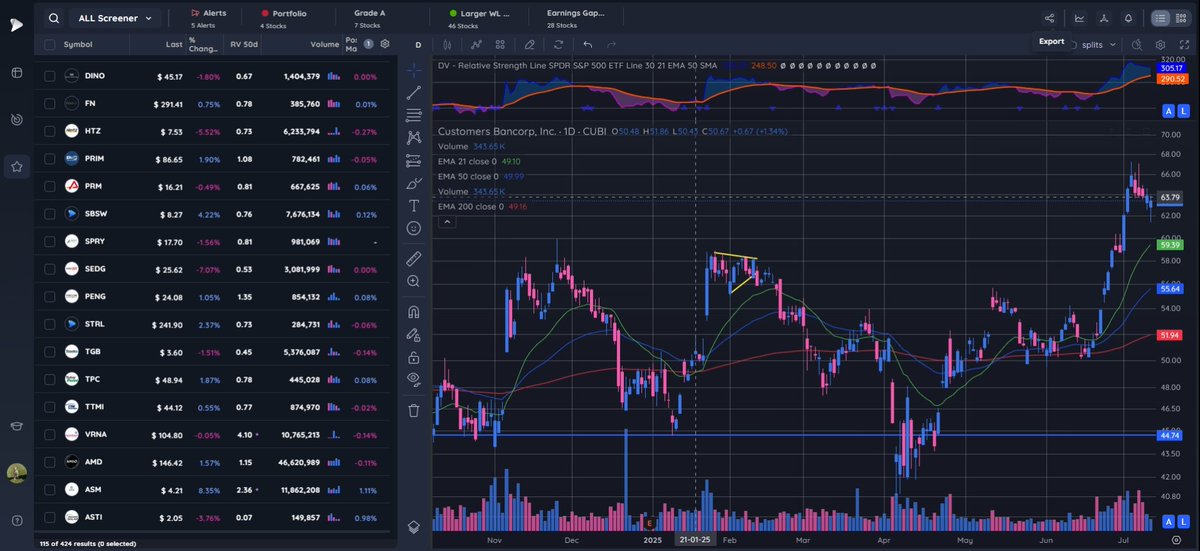This screenshot has height=551, width=1200.
Task: Select the crosshair cursor tool
Action: 414,70
